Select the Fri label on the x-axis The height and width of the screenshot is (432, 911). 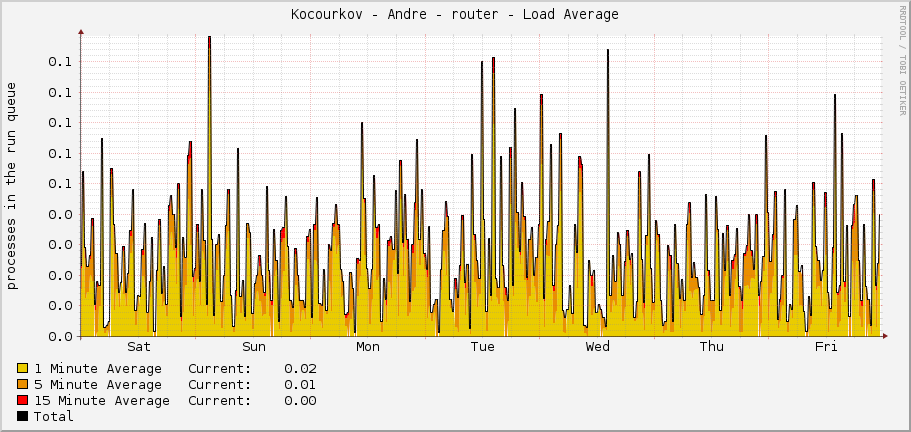coord(826,347)
